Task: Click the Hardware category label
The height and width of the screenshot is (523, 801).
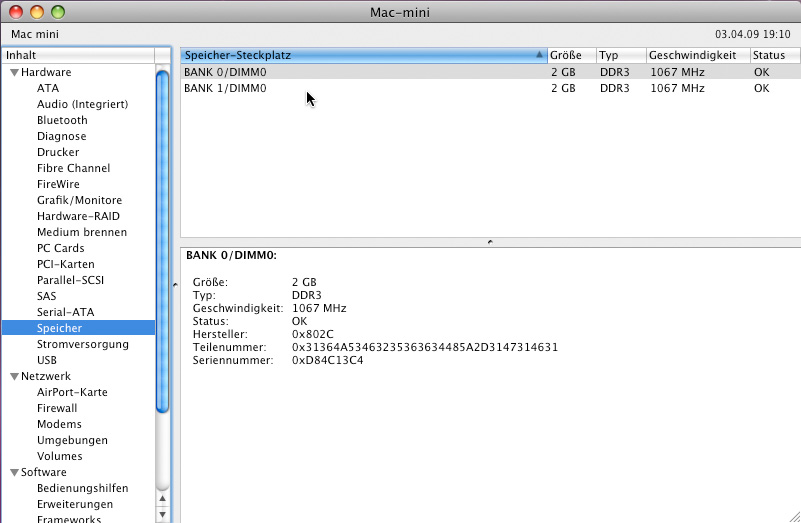Action: tap(46, 73)
